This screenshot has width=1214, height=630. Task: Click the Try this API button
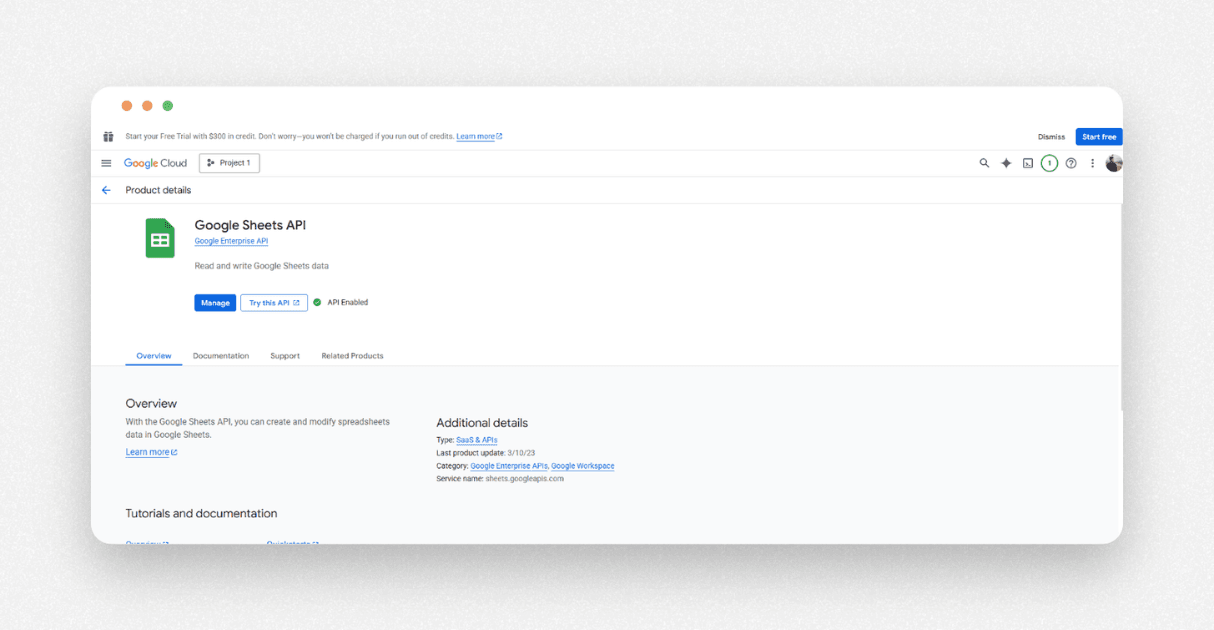pos(274,302)
